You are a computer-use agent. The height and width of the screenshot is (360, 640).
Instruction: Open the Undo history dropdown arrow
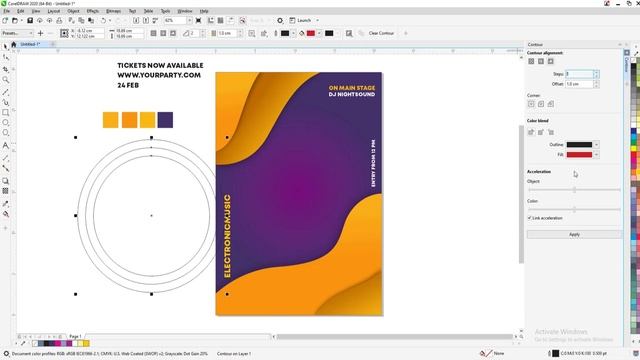pos(110,20)
